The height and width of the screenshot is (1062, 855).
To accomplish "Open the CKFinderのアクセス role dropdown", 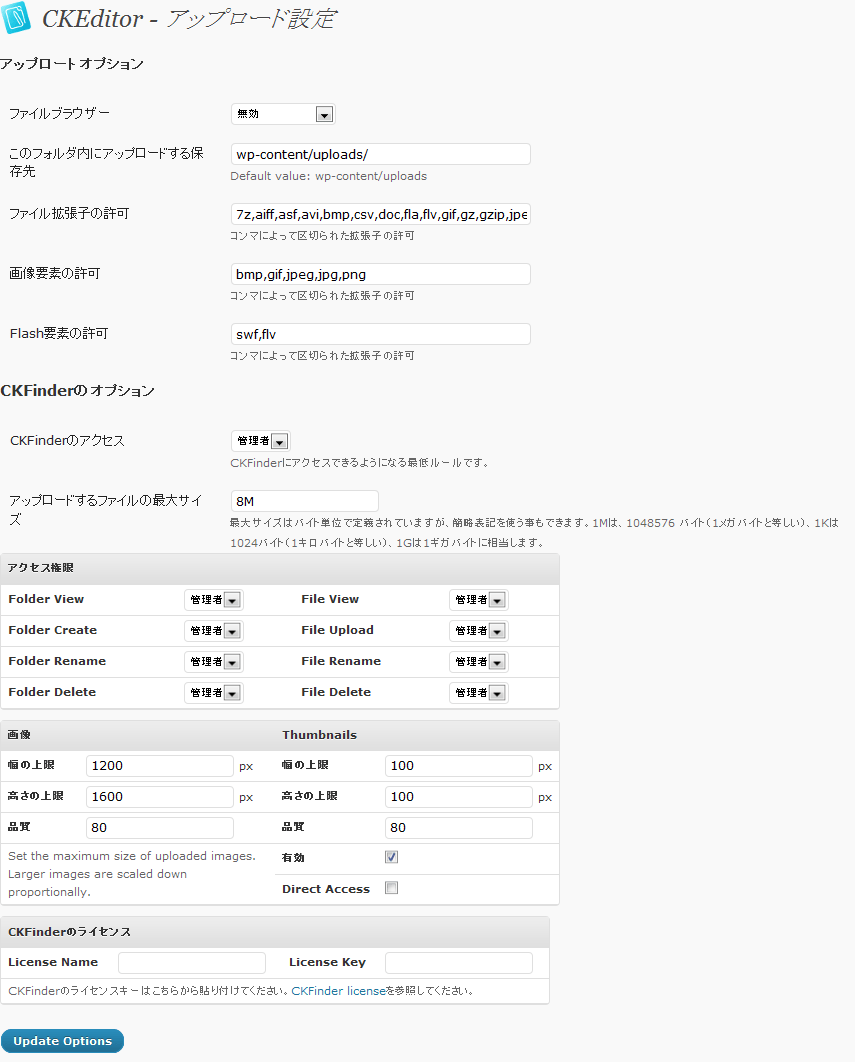I will coord(261,441).
